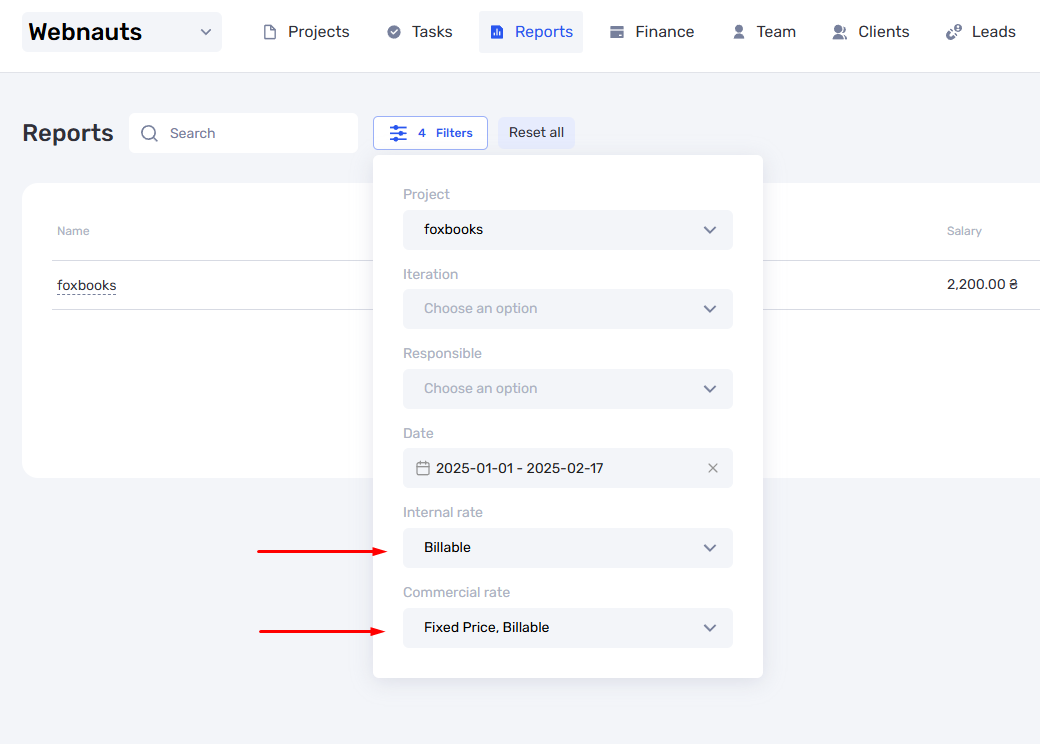Clear the date range with X
This screenshot has height=744, width=1040.
click(713, 468)
